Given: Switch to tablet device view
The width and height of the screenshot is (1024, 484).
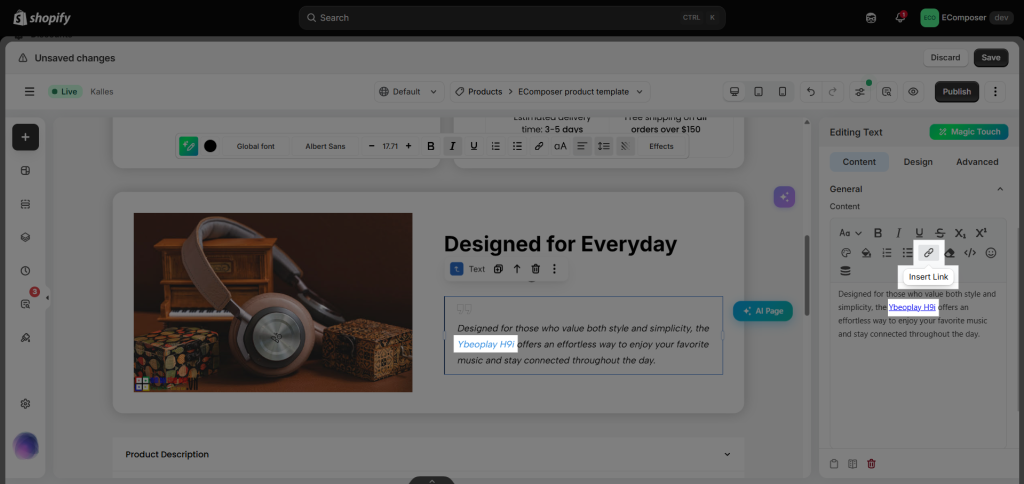Looking at the screenshot, I should [x=758, y=91].
